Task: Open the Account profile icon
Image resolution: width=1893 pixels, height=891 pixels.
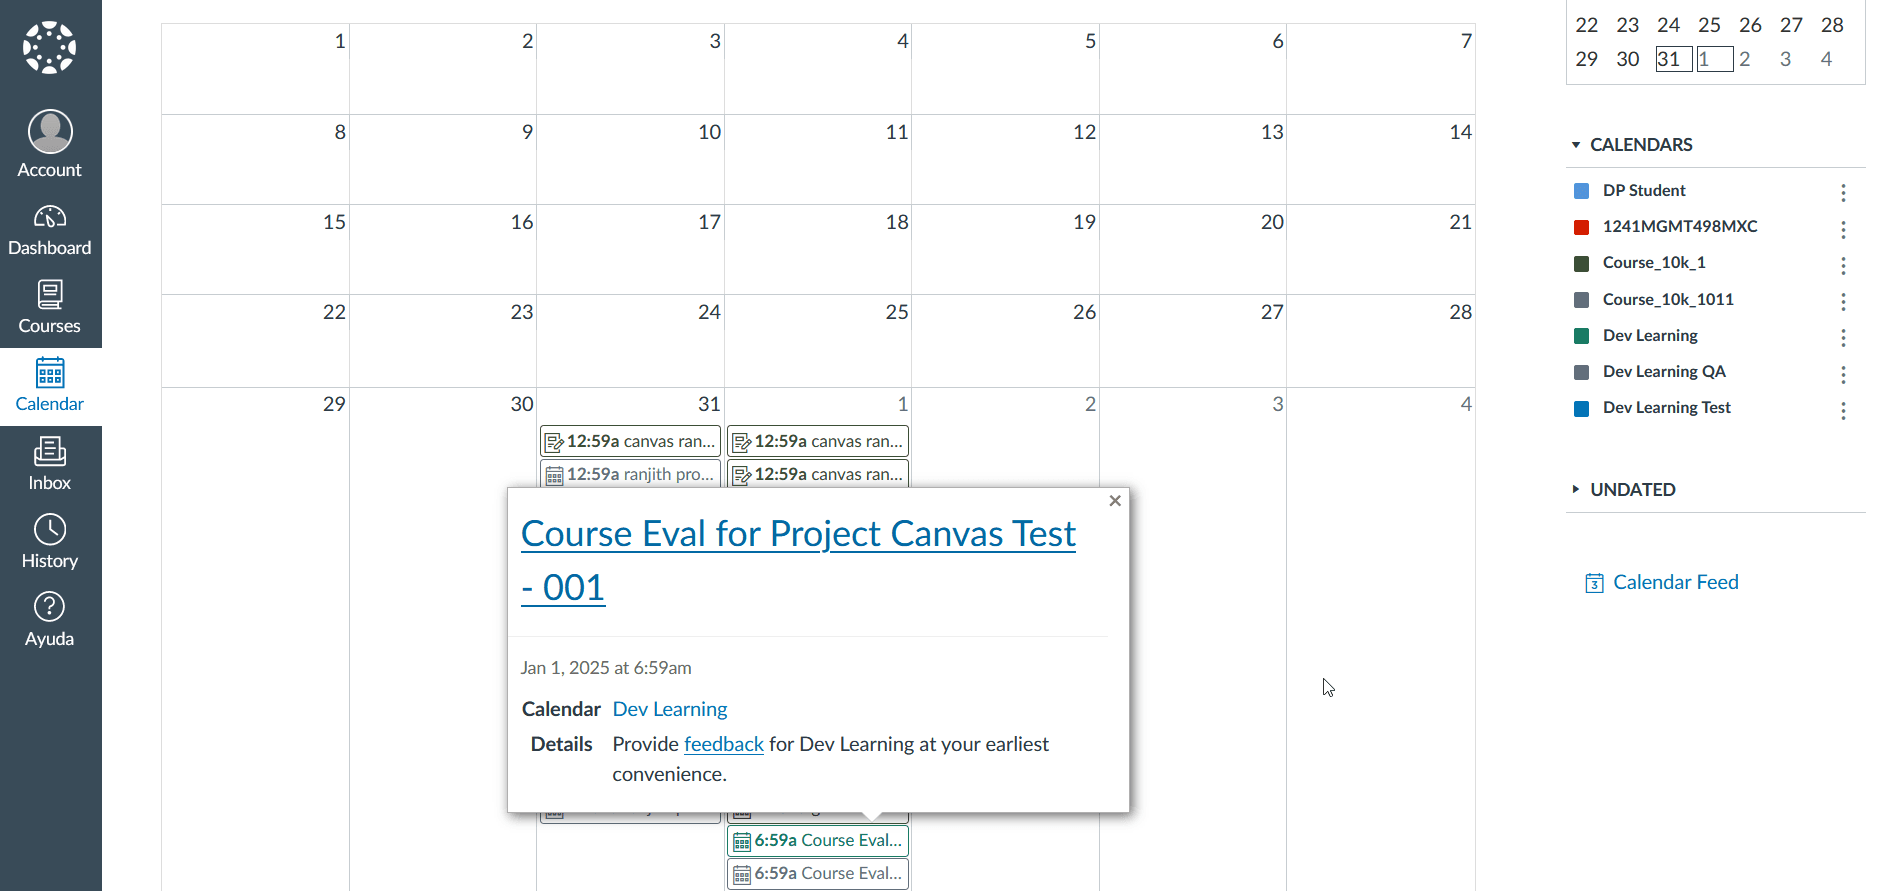Action: [50, 132]
